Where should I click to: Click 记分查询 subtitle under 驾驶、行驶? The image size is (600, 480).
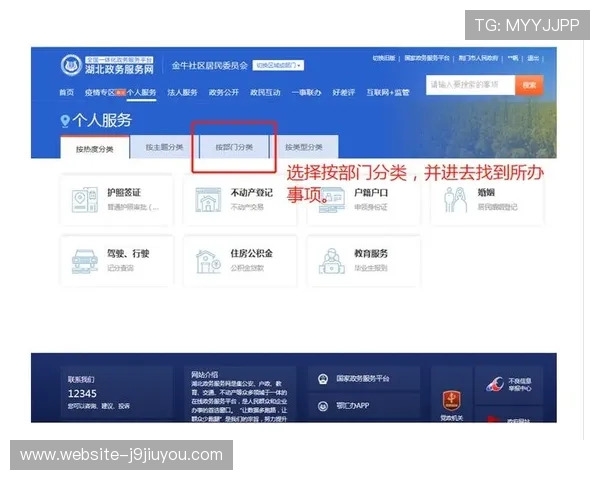click(x=121, y=268)
